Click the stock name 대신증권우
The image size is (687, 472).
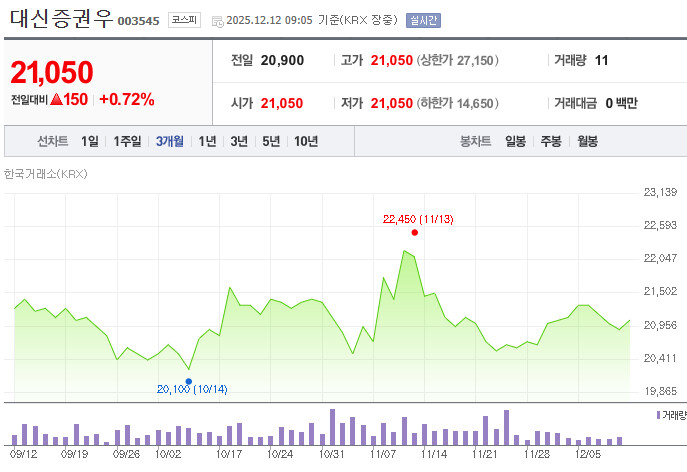point(61,19)
